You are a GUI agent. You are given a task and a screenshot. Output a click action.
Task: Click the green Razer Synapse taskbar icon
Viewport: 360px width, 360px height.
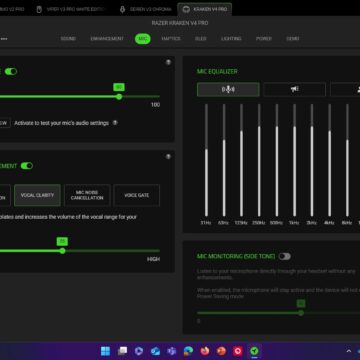[x=254, y=351]
